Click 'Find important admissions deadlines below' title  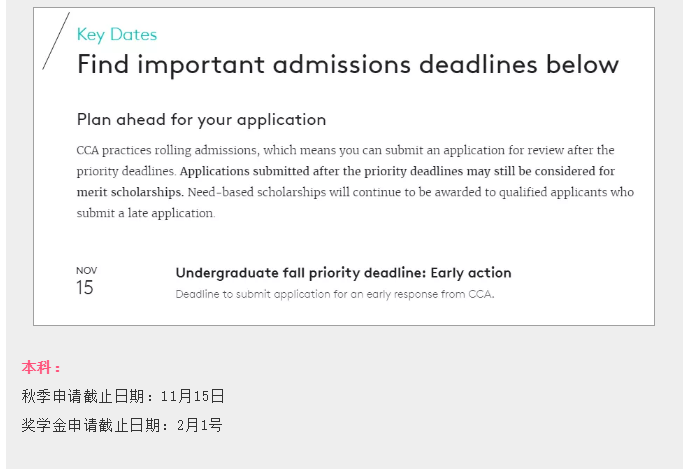[348, 65]
